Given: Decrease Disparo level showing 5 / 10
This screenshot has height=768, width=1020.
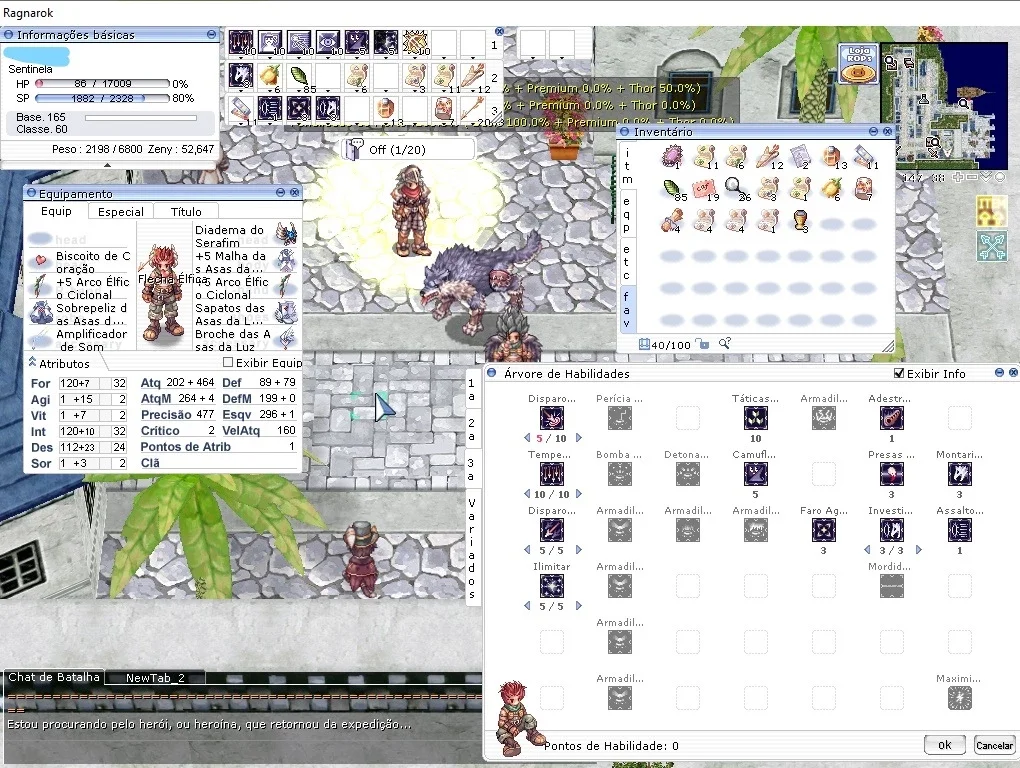Looking at the screenshot, I should click(x=527, y=438).
